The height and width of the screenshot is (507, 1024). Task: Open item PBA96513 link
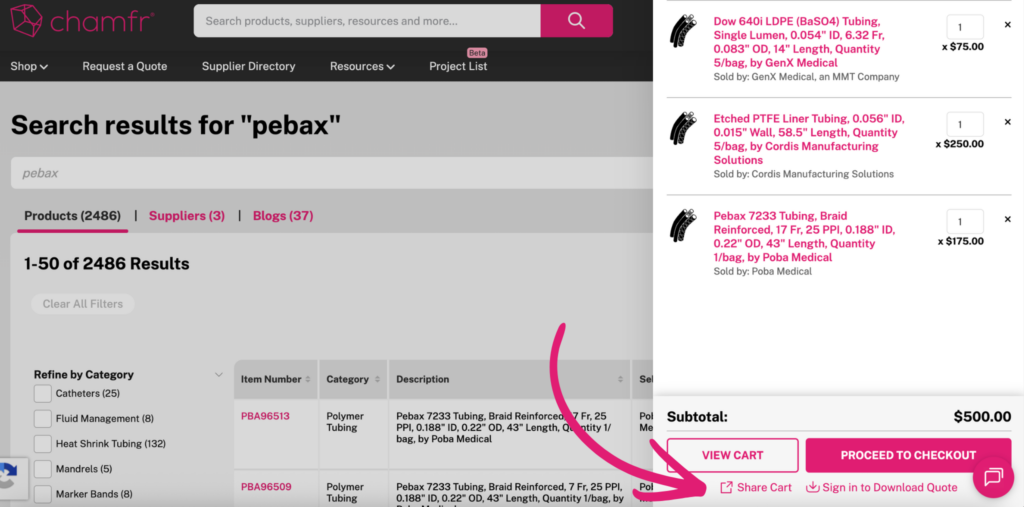point(265,416)
